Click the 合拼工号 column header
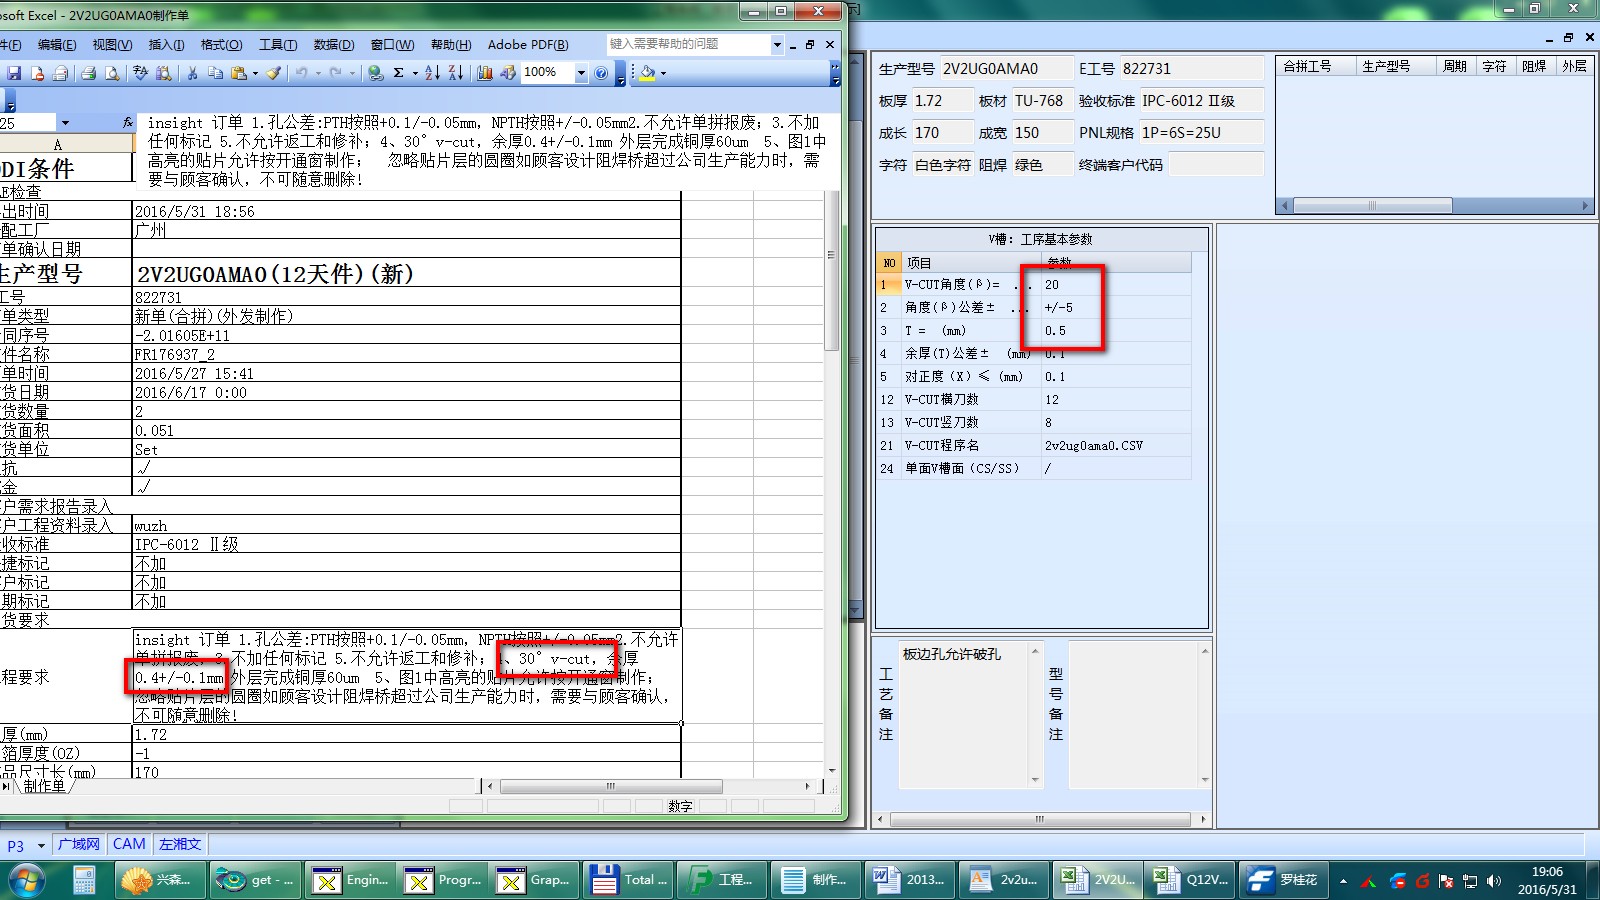Image resolution: width=1600 pixels, height=900 pixels. (1316, 66)
